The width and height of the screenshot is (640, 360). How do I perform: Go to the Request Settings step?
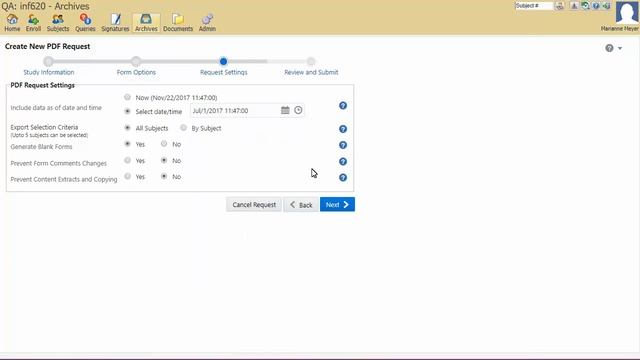coord(223,72)
